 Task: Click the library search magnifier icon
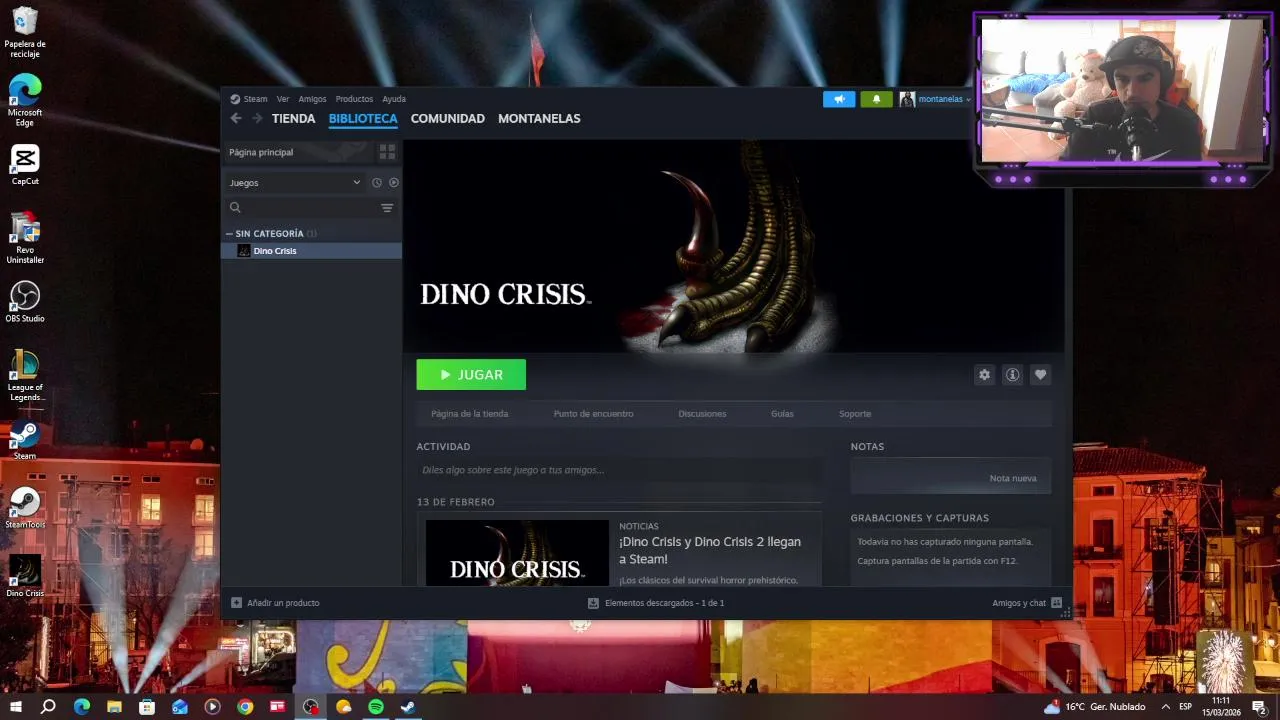point(236,208)
